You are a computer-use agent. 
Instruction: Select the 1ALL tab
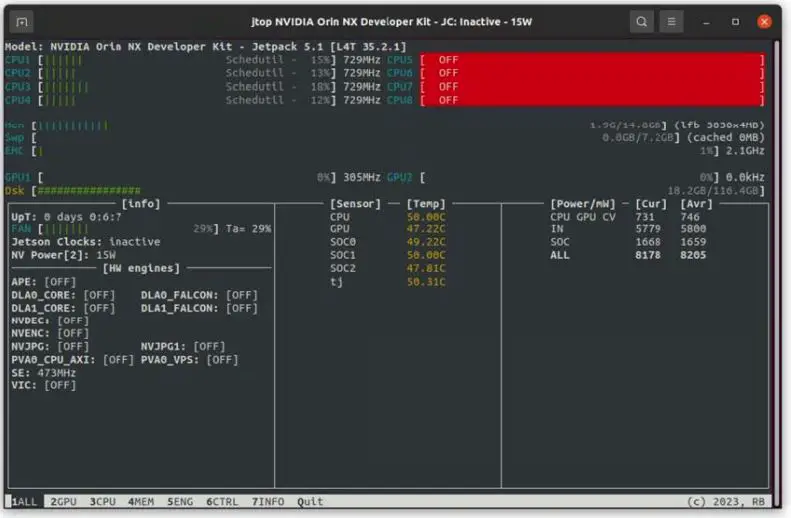(x=25, y=501)
